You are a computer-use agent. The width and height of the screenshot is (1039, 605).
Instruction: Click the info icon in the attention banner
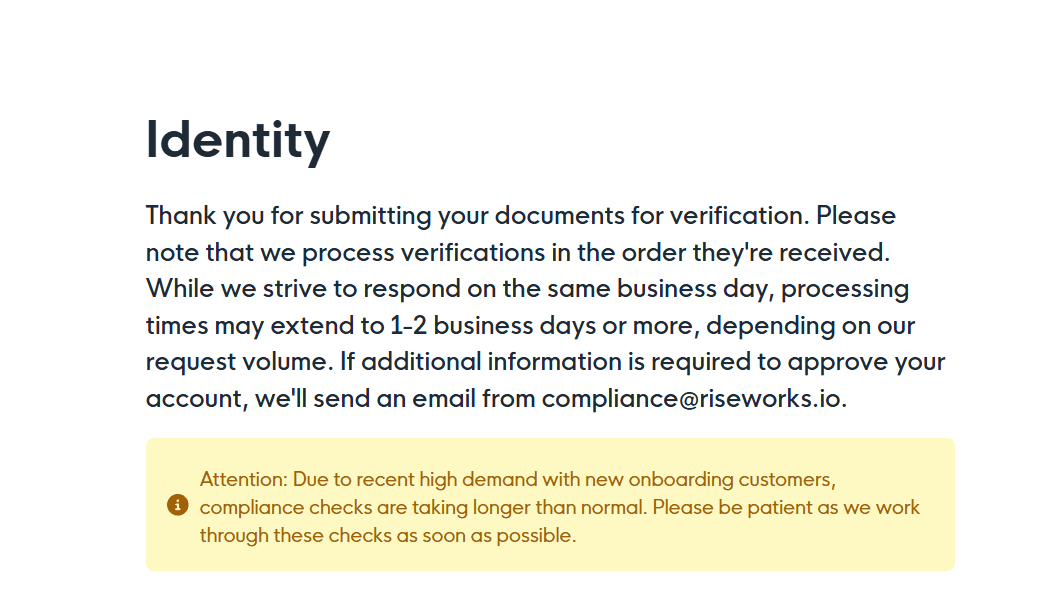[178, 505]
